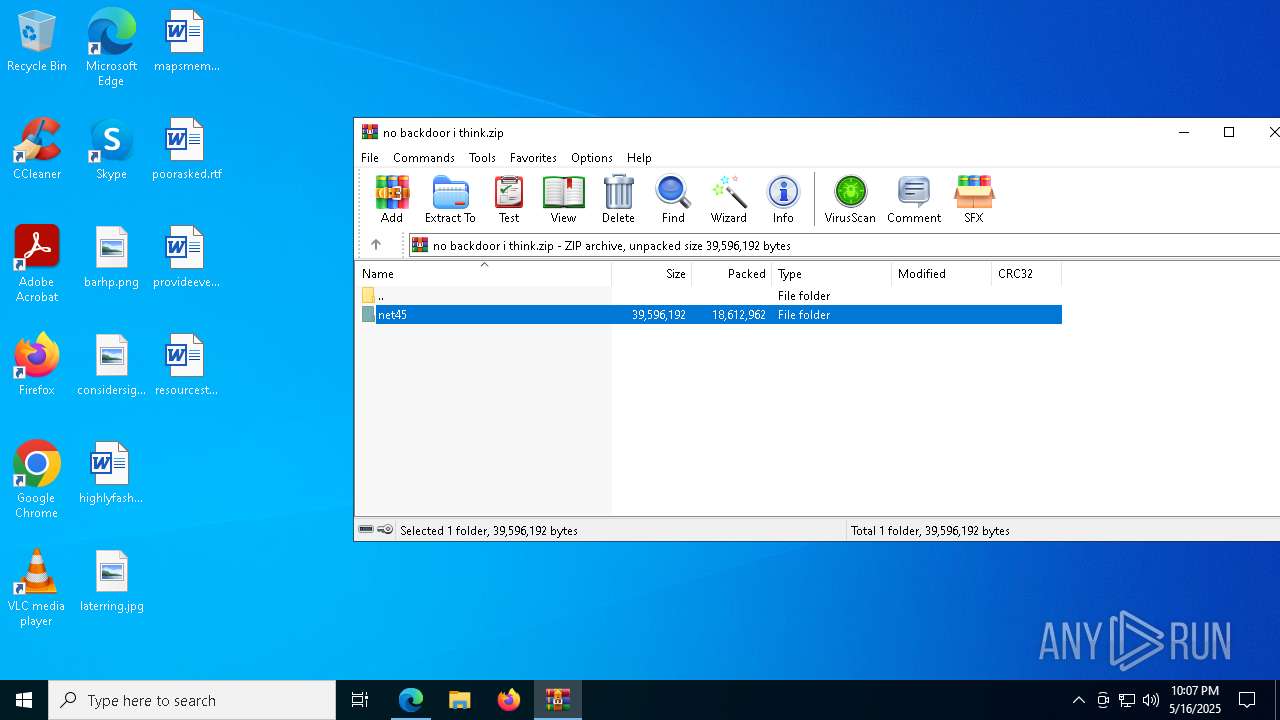Start the VirusScan tool
The image size is (1280, 720).
(850, 199)
